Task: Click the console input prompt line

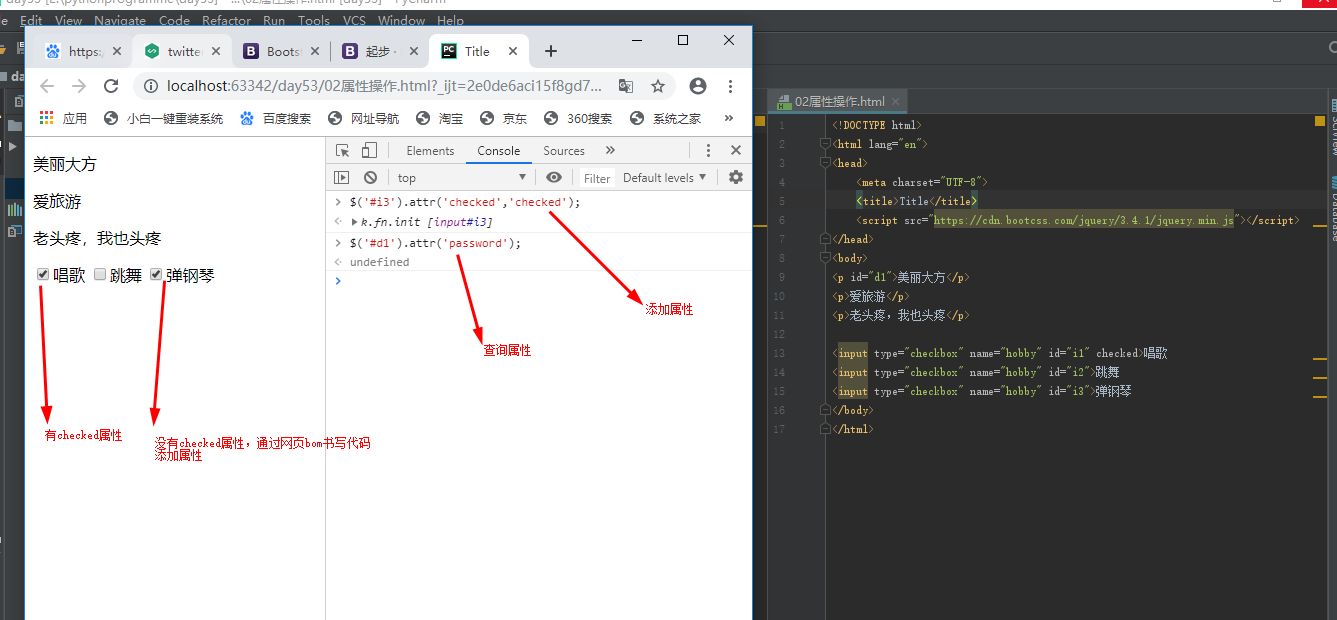Action: [x=540, y=281]
